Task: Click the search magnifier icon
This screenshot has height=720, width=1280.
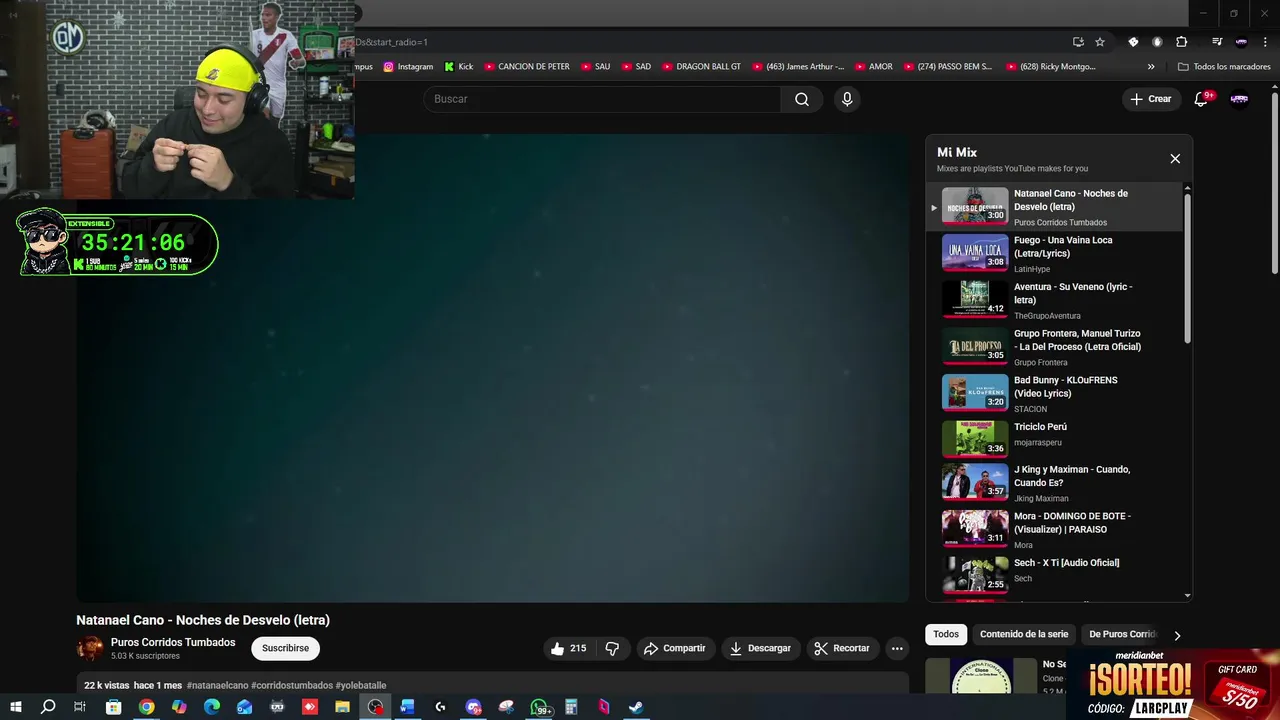Action: click(802, 99)
